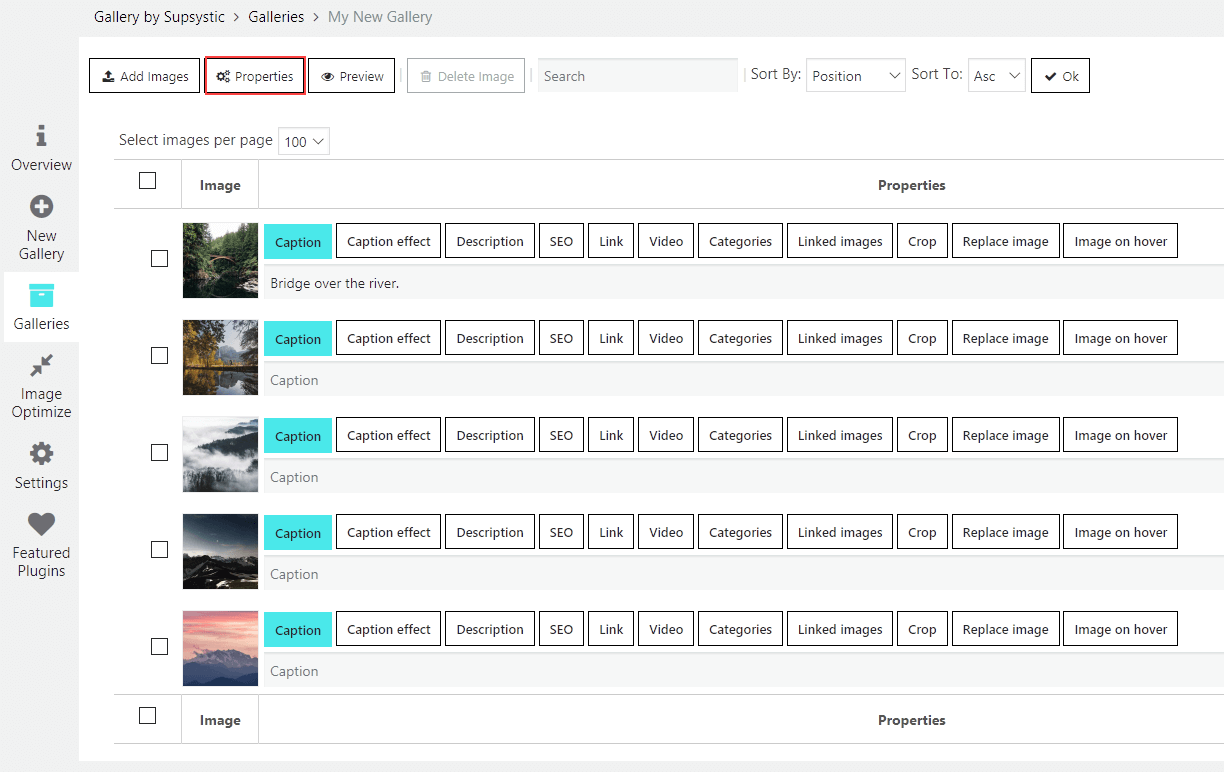
Task: Open Description tab for starry night image
Action: click(490, 532)
